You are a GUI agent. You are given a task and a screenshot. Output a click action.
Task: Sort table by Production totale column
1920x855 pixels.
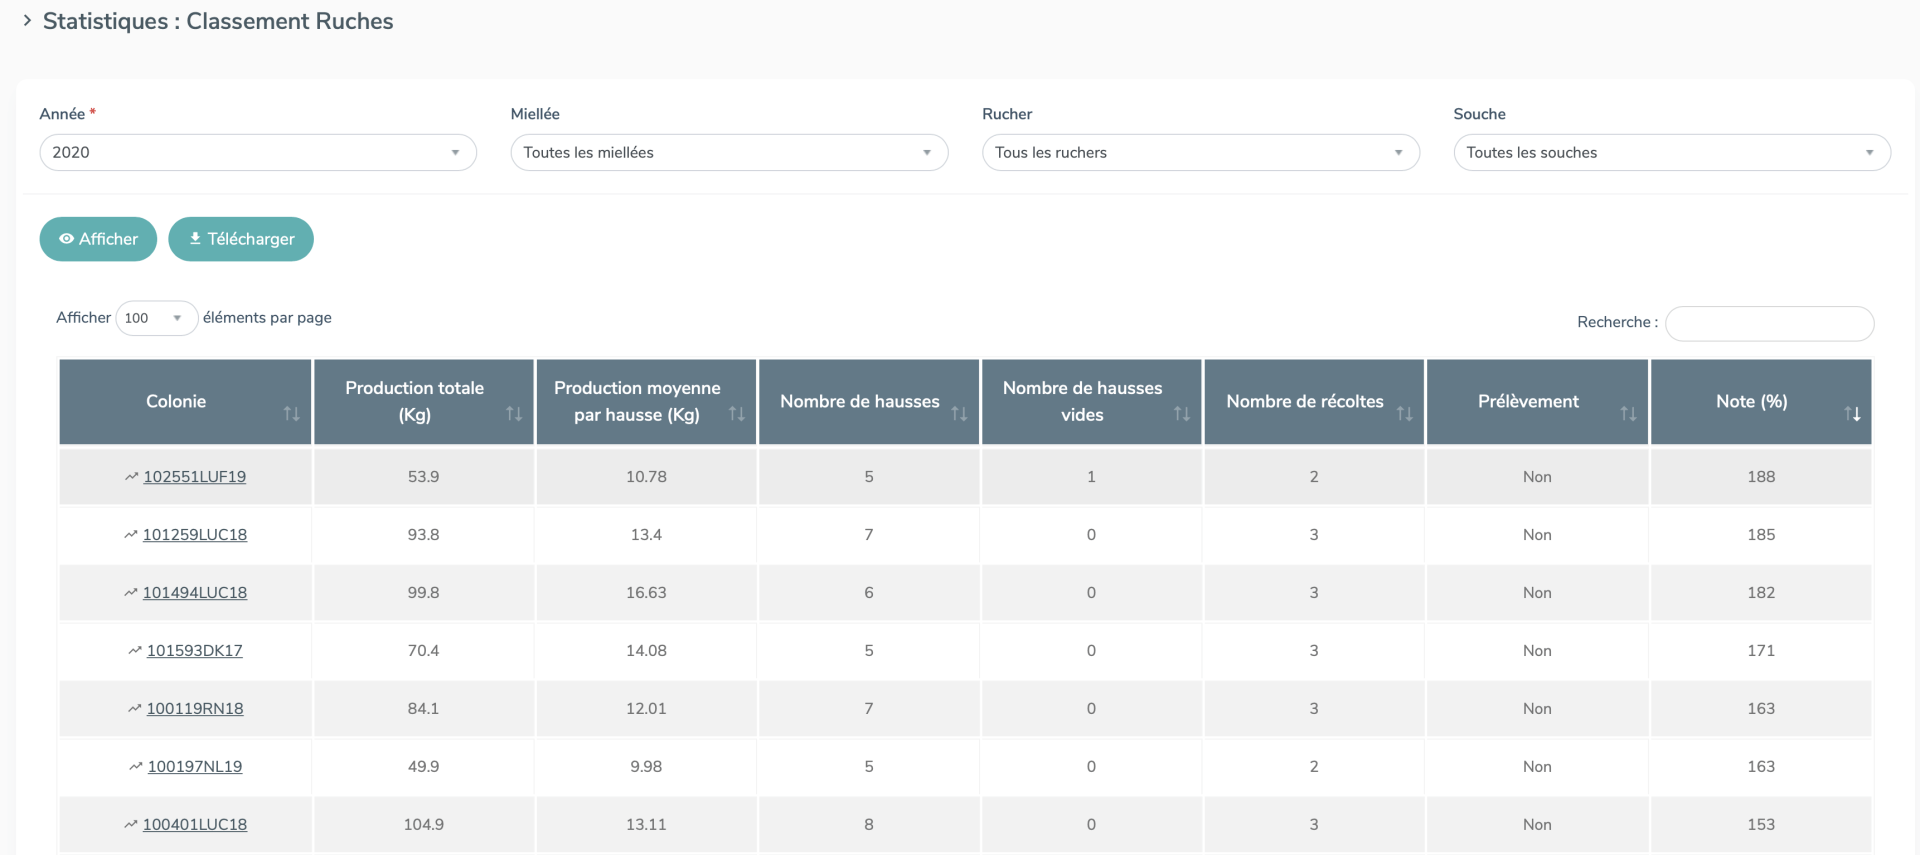(x=514, y=413)
